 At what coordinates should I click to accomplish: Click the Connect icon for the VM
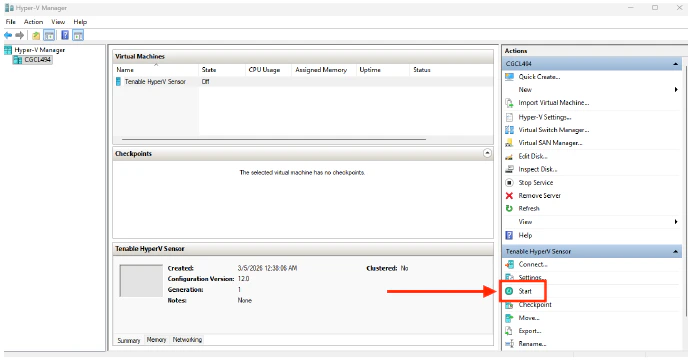tap(509, 264)
